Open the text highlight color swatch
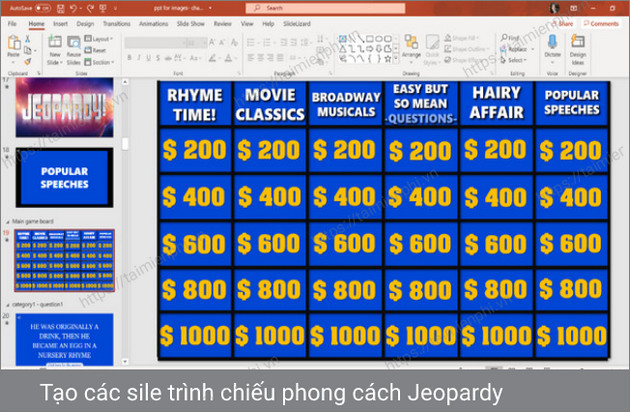Image resolution: width=630 pixels, height=412 pixels. pos(212,58)
